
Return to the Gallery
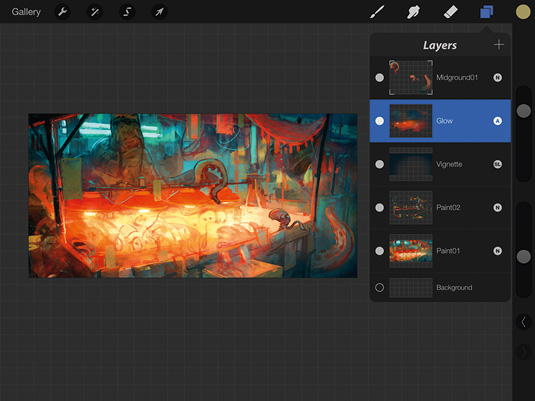26,12
